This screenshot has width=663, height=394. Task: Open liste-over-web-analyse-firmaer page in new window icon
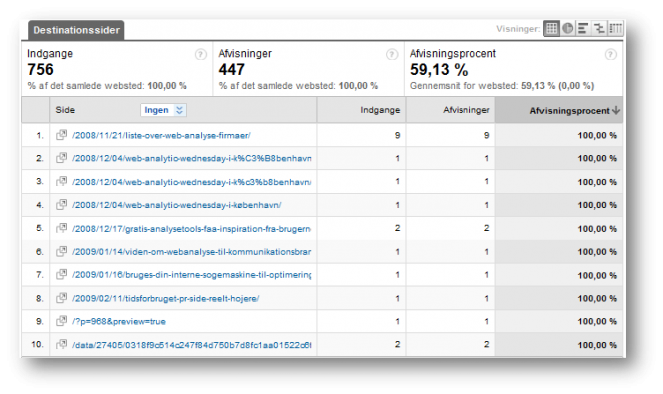pyautogui.click(x=62, y=135)
